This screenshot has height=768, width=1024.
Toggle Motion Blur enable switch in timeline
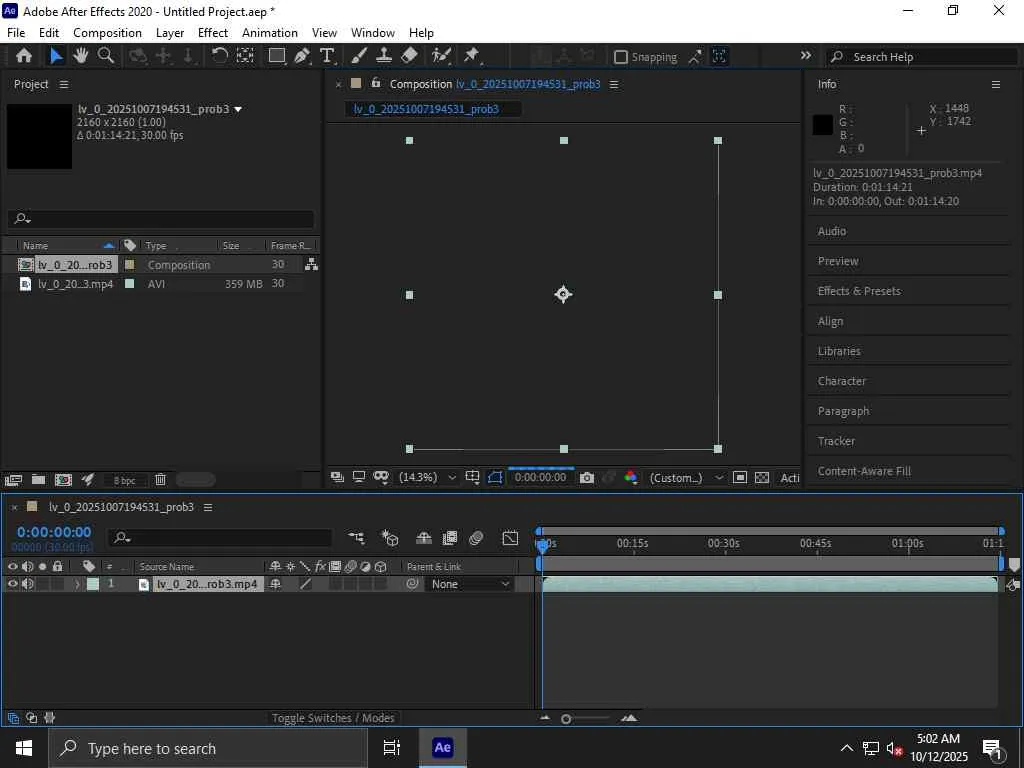coord(476,538)
